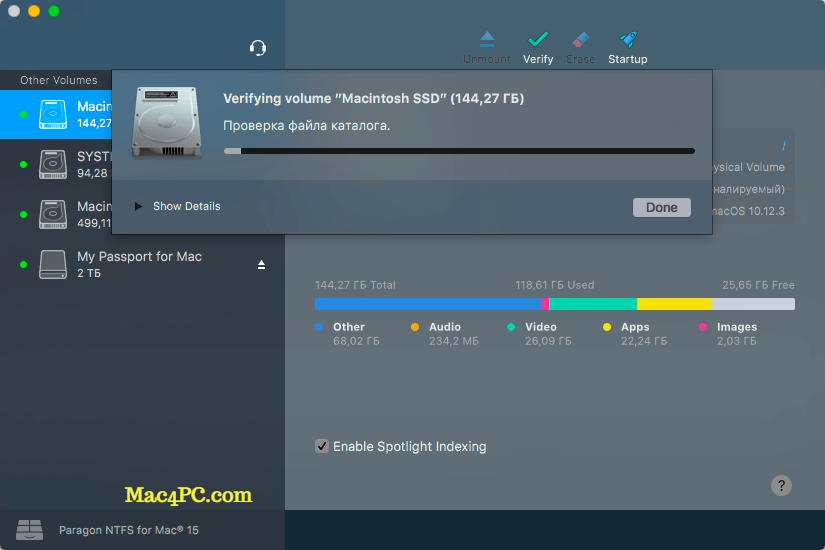Click the orange Audio legend dot

(415, 327)
